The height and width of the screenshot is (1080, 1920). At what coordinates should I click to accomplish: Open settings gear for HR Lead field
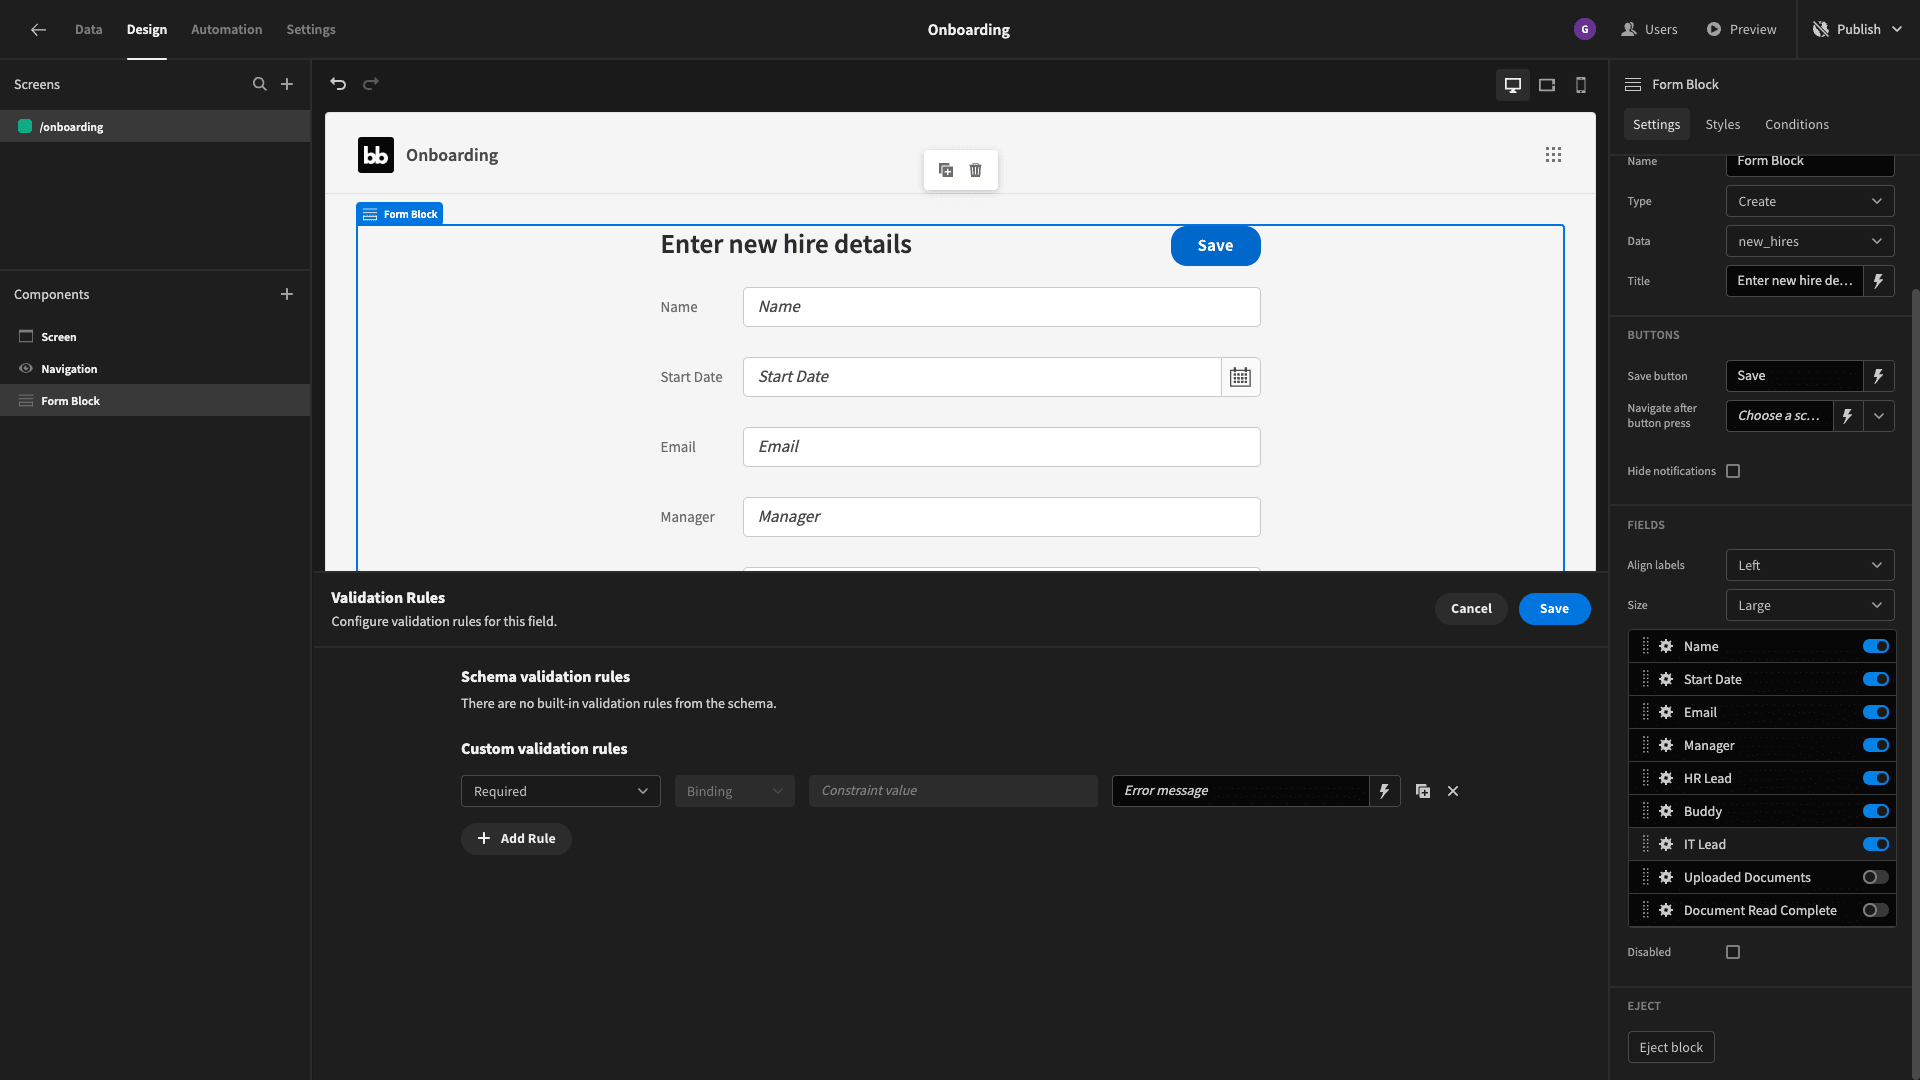(x=1666, y=779)
